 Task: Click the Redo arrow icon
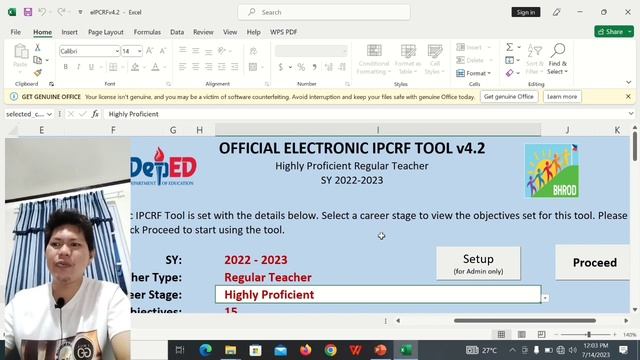point(61,12)
